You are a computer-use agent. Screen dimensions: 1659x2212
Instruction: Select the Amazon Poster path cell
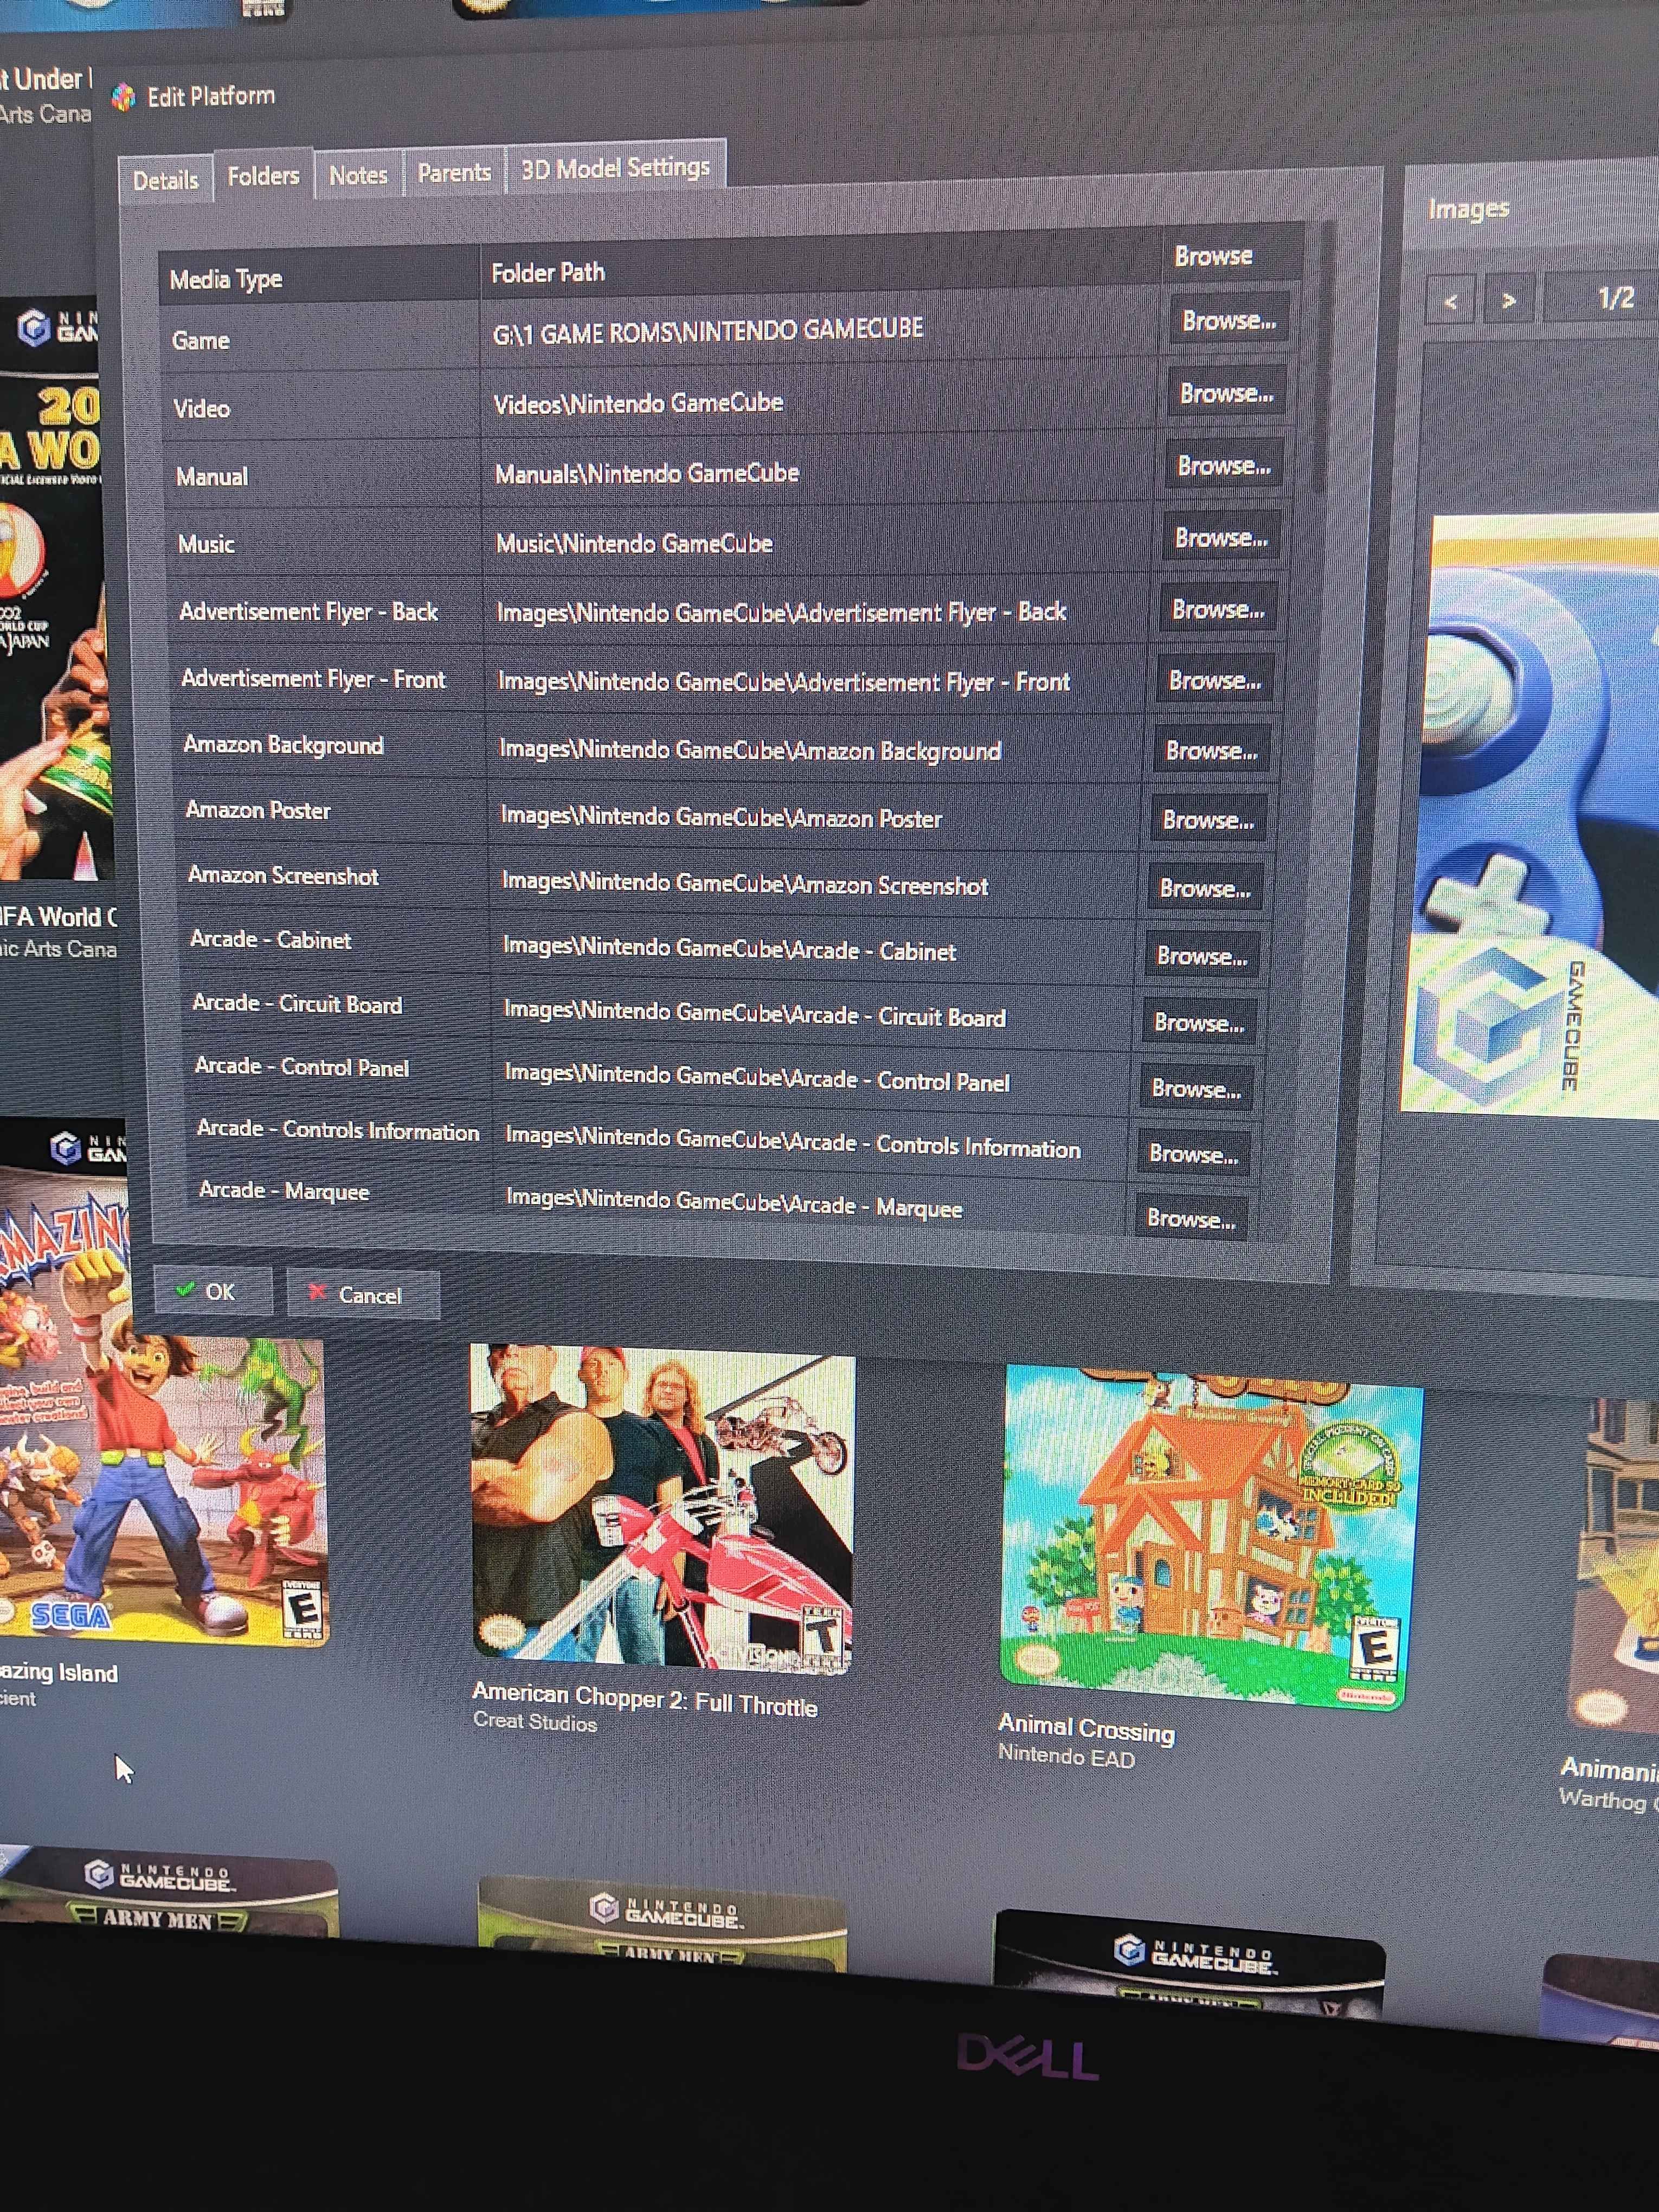coord(815,817)
